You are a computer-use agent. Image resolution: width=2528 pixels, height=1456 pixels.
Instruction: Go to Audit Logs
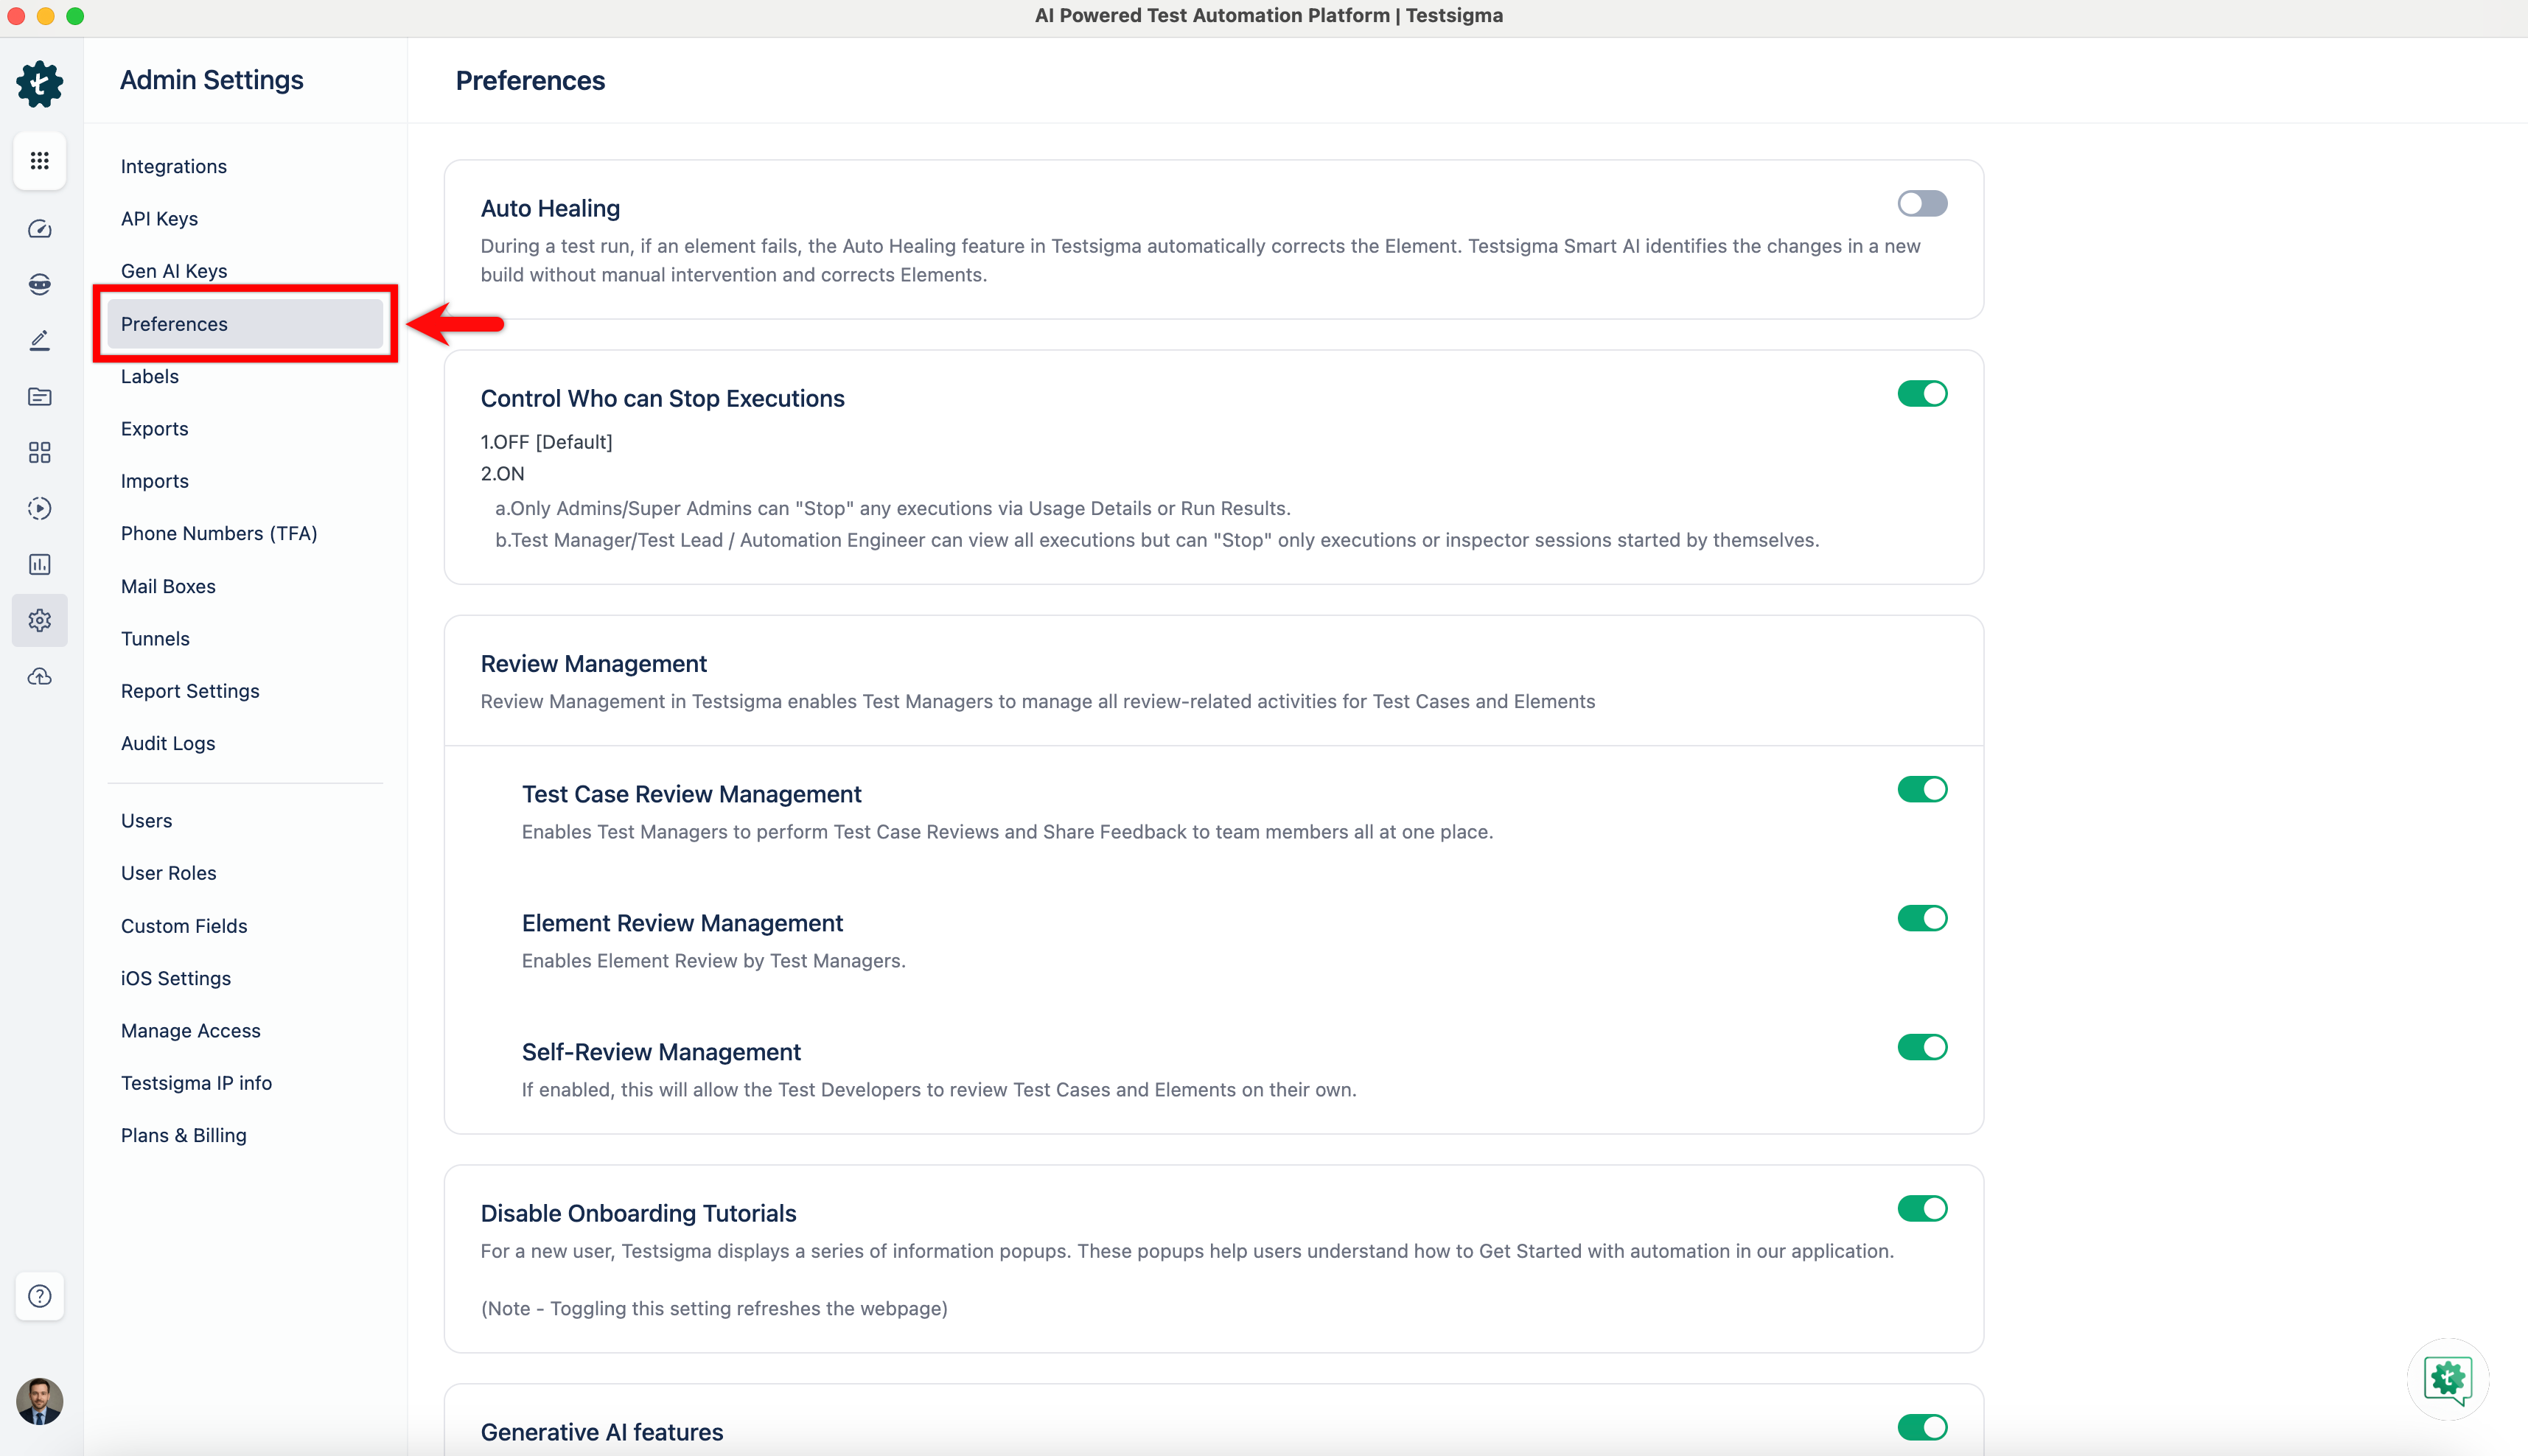coord(168,743)
